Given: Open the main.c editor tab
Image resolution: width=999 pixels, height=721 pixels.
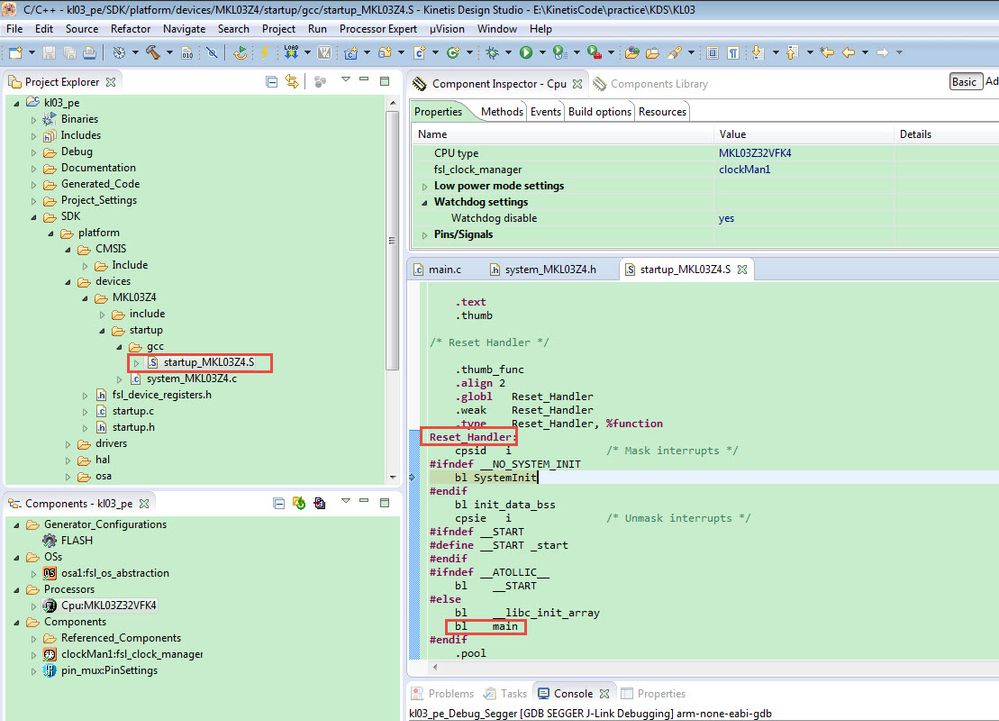Looking at the screenshot, I should coord(438,269).
